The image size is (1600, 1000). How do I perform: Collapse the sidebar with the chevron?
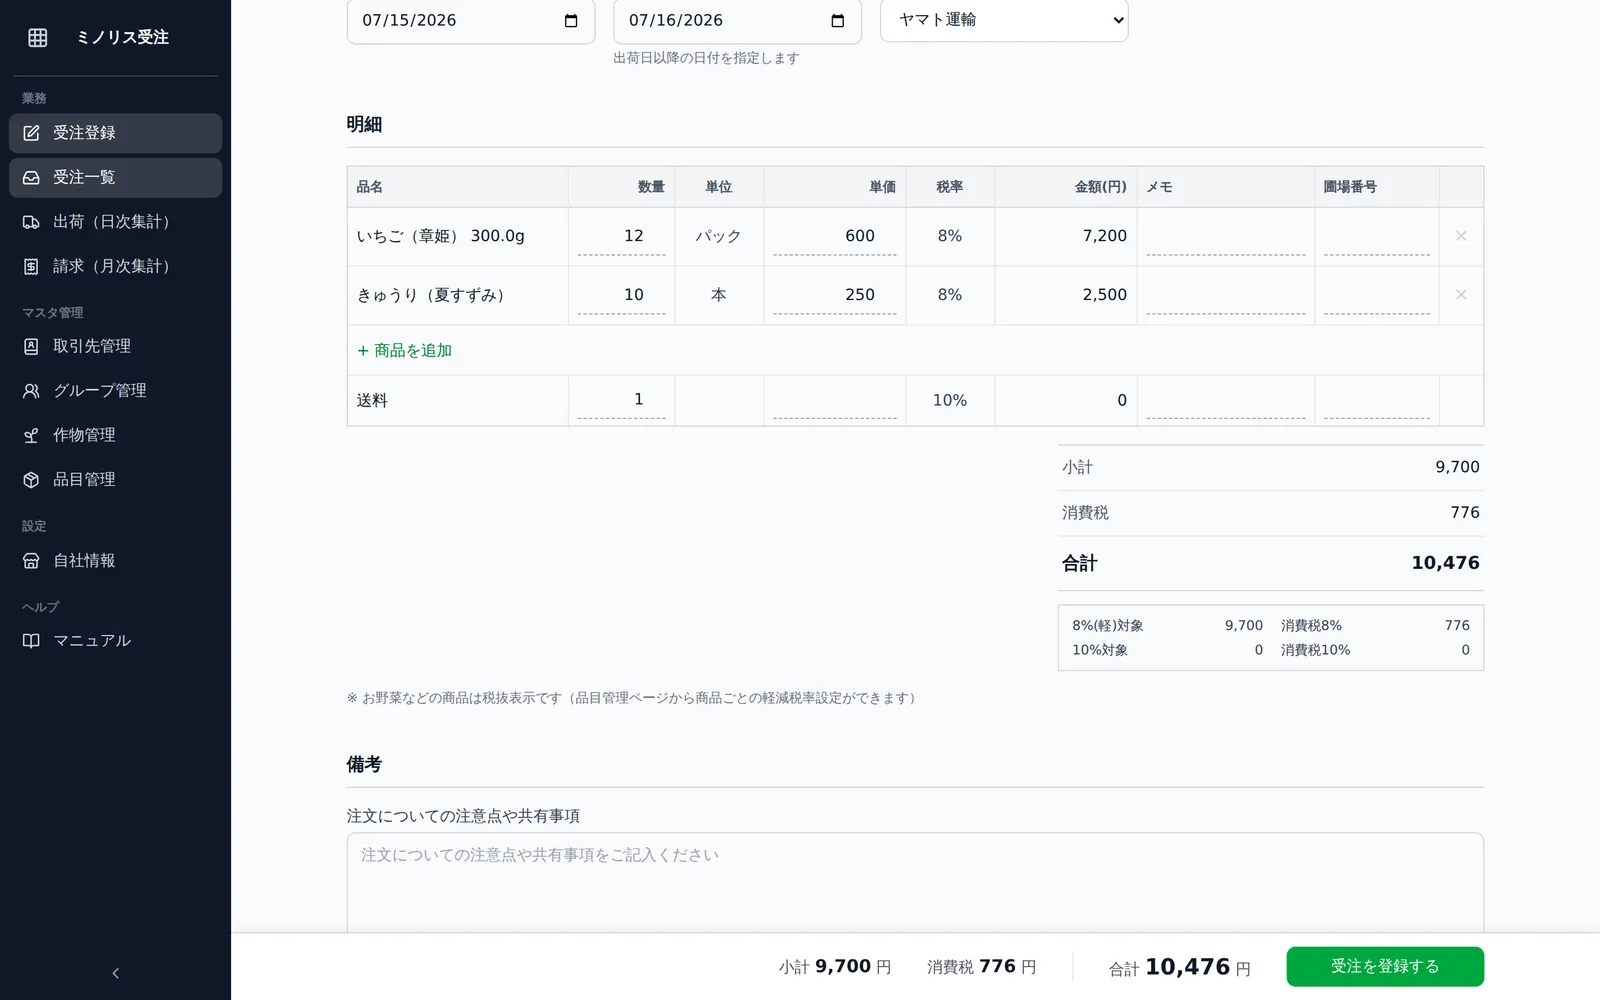pos(115,973)
